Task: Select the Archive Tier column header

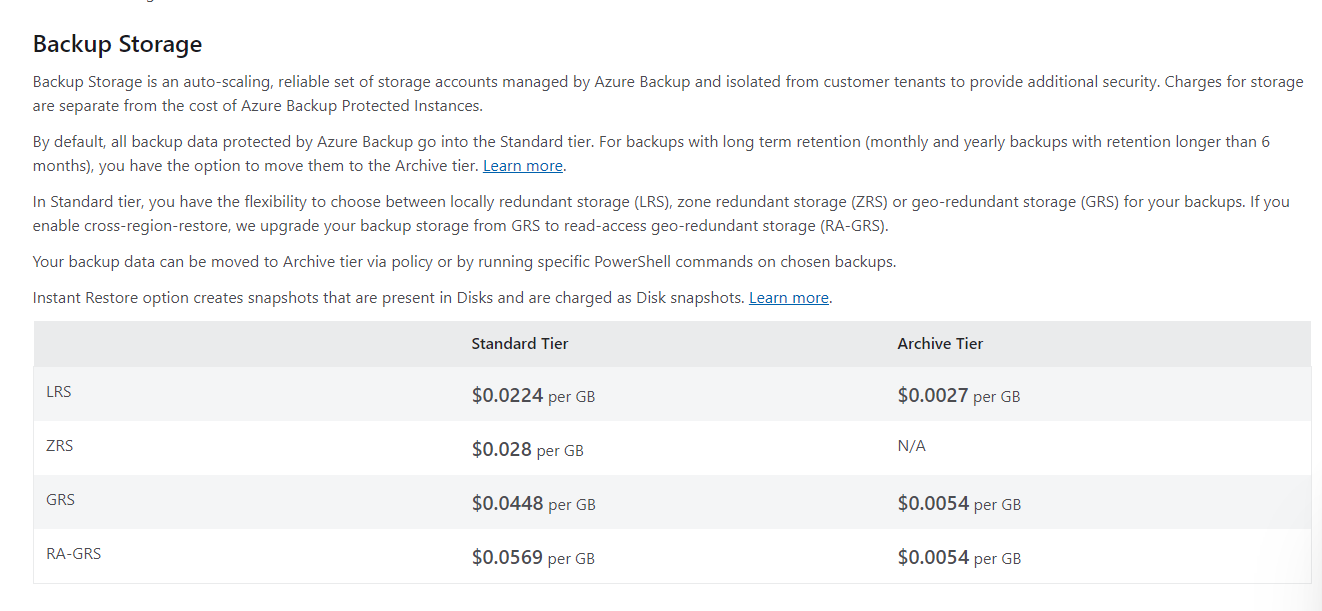Action: (x=940, y=344)
